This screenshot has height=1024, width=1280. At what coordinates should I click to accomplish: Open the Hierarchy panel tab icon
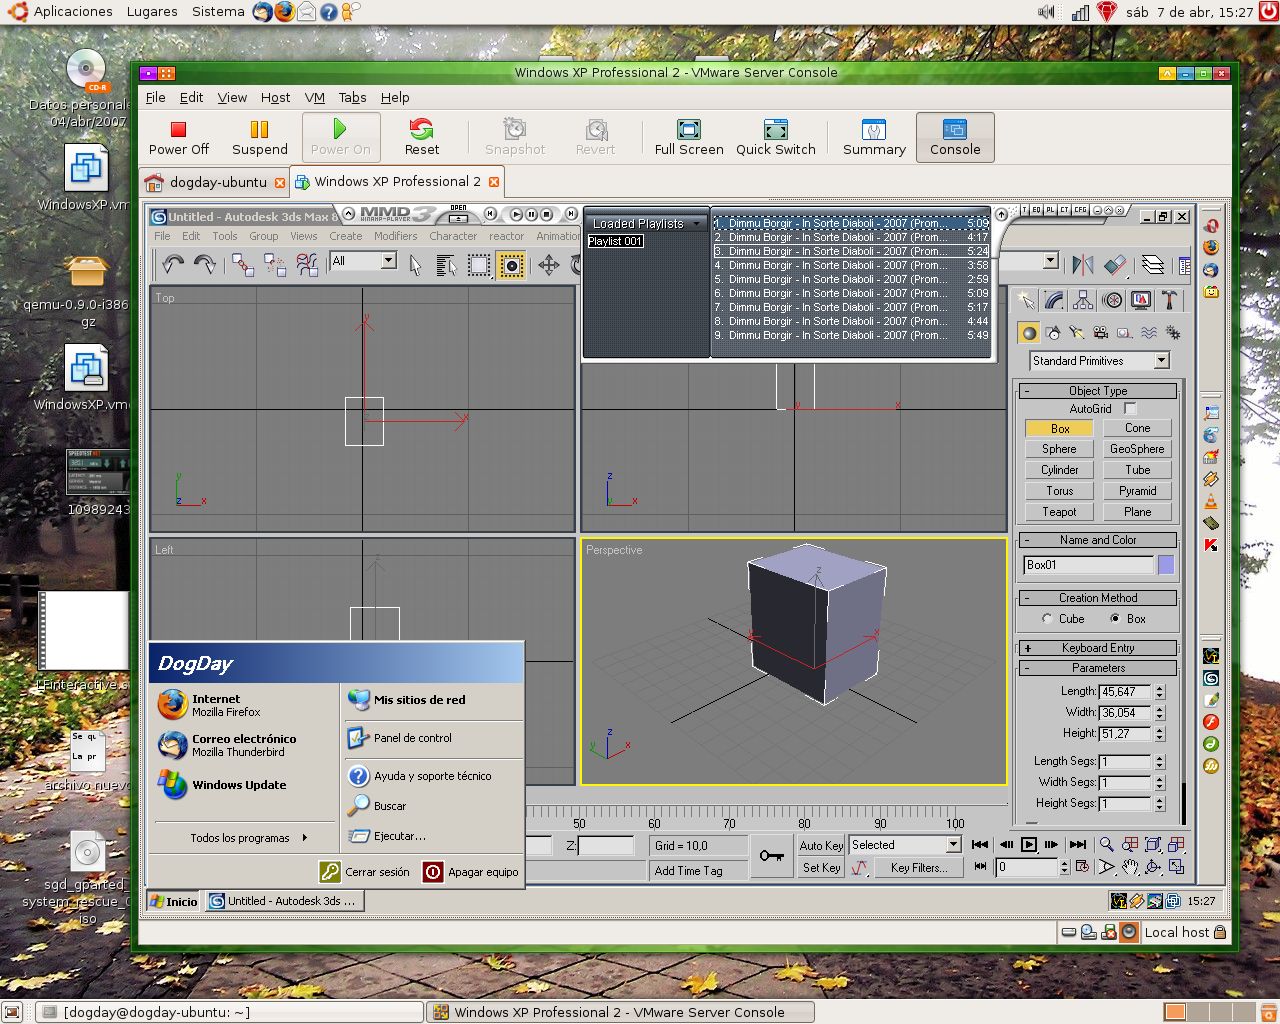(x=1083, y=300)
